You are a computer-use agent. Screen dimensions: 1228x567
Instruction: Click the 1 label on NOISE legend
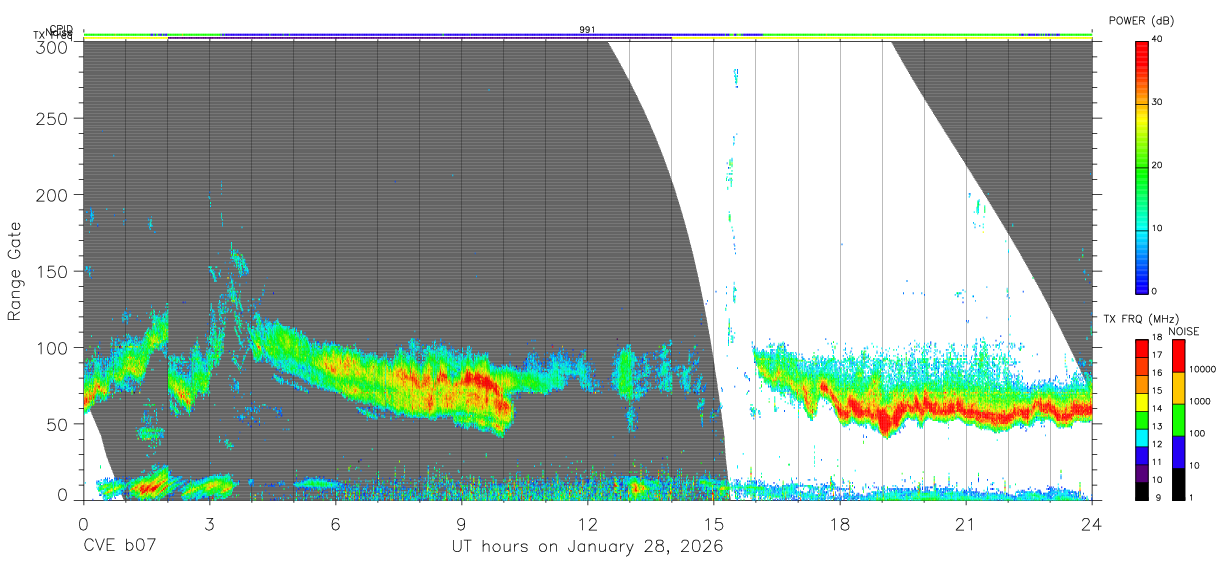tap(1191, 498)
